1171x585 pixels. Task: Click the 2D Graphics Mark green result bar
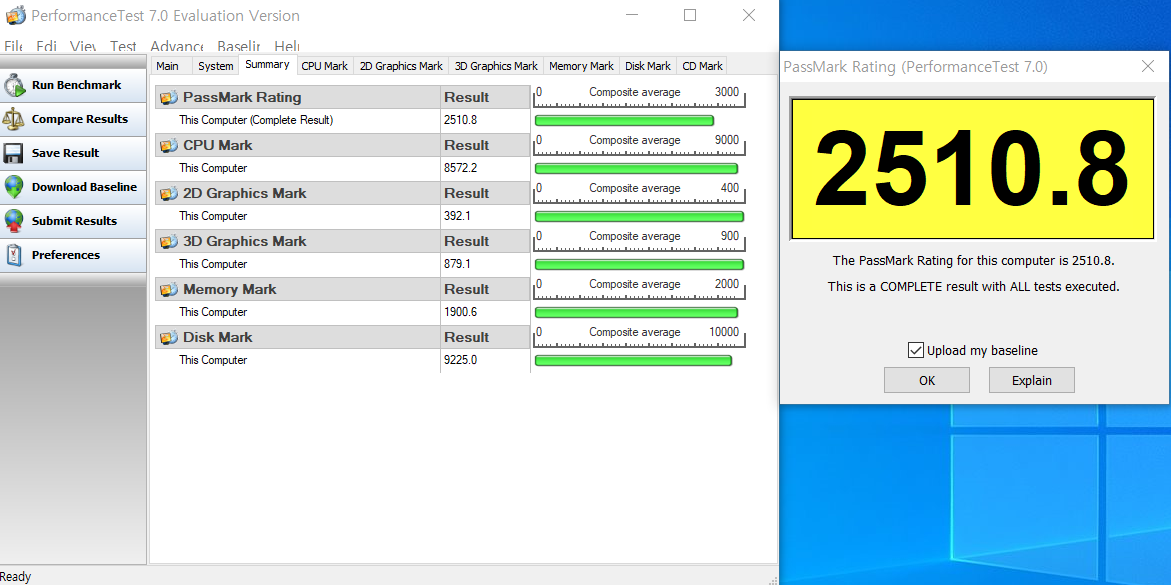639,217
